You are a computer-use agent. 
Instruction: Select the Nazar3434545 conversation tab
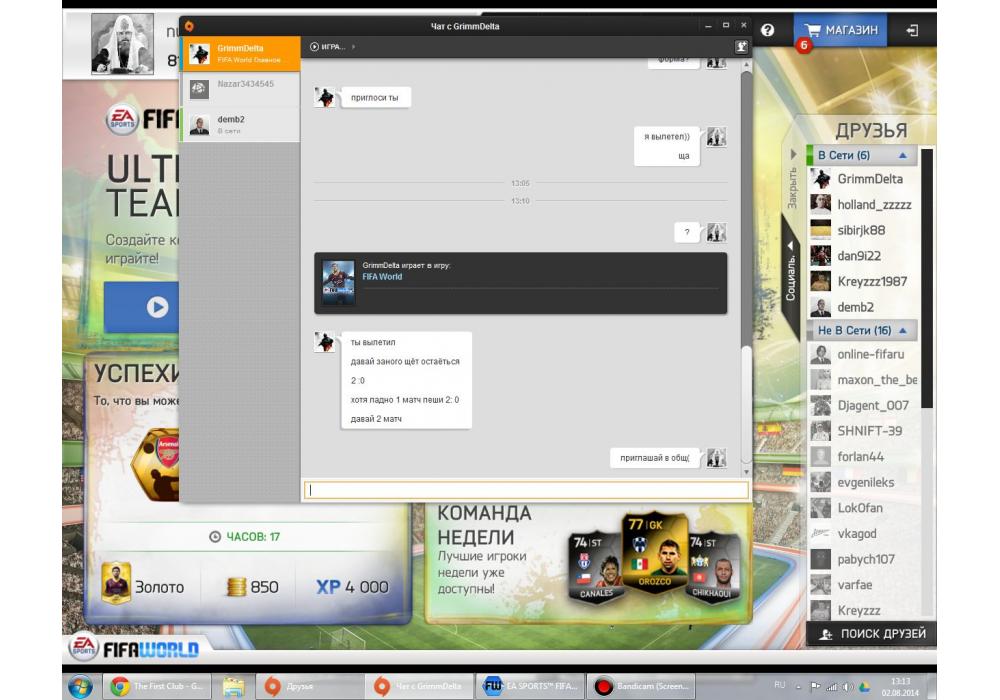tap(240, 89)
